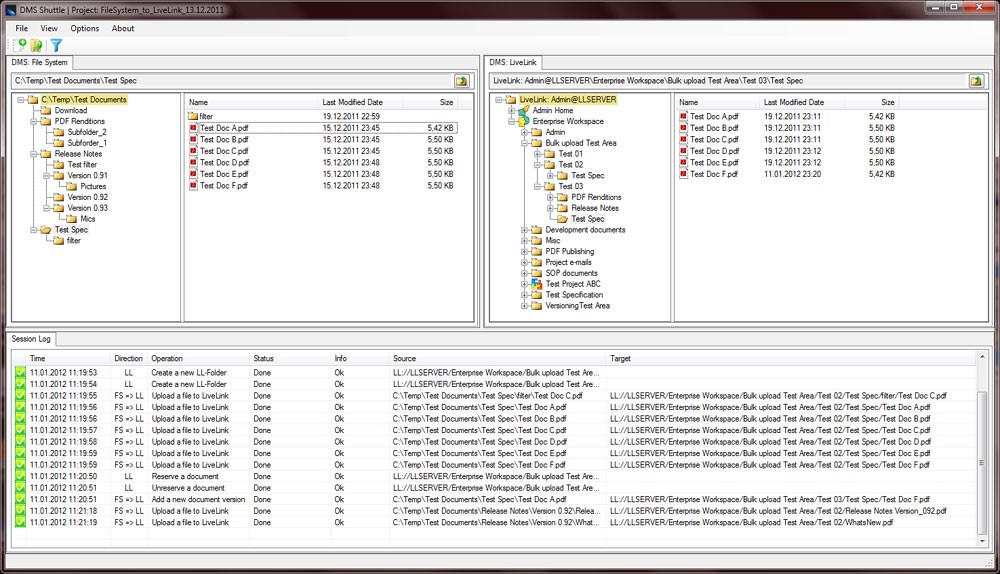Click the Download folder icon in the tree
This screenshot has height=574, width=1000.
point(46,110)
